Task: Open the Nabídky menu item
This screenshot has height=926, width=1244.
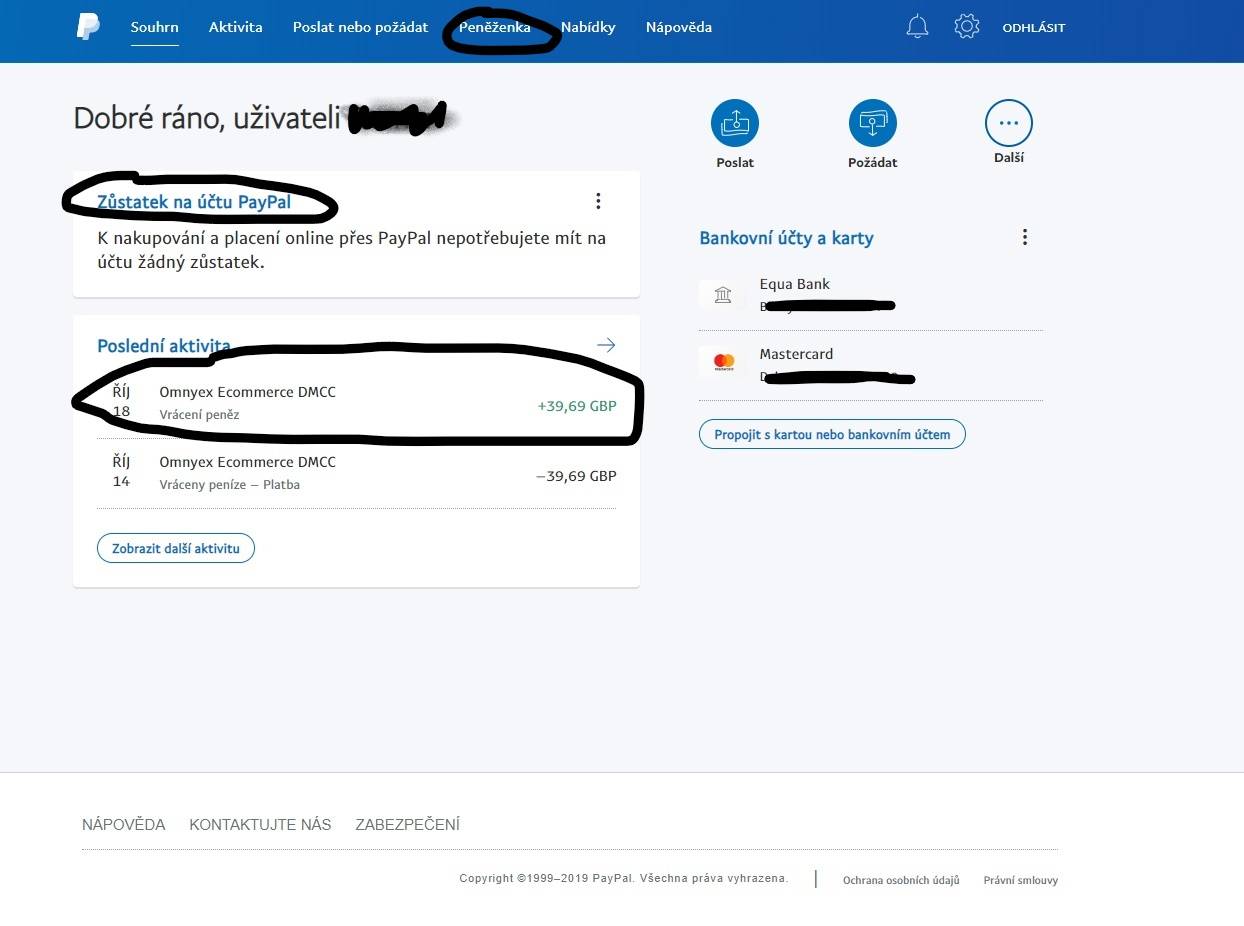Action: [x=588, y=27]
